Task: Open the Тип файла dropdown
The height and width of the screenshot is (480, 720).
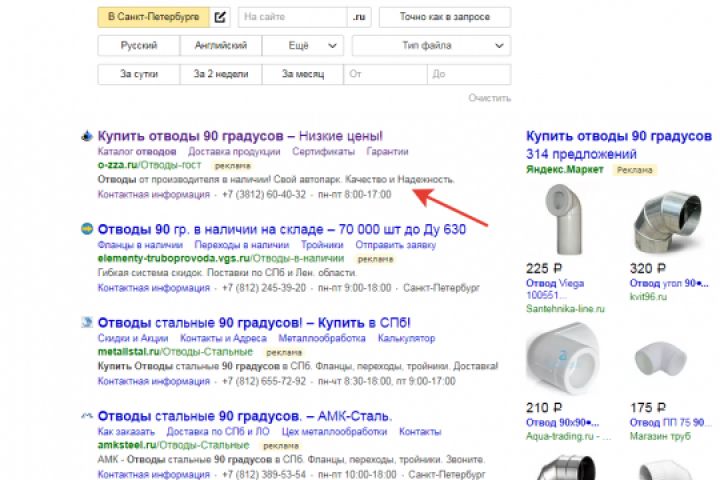Action: click(x=432, y=45)
